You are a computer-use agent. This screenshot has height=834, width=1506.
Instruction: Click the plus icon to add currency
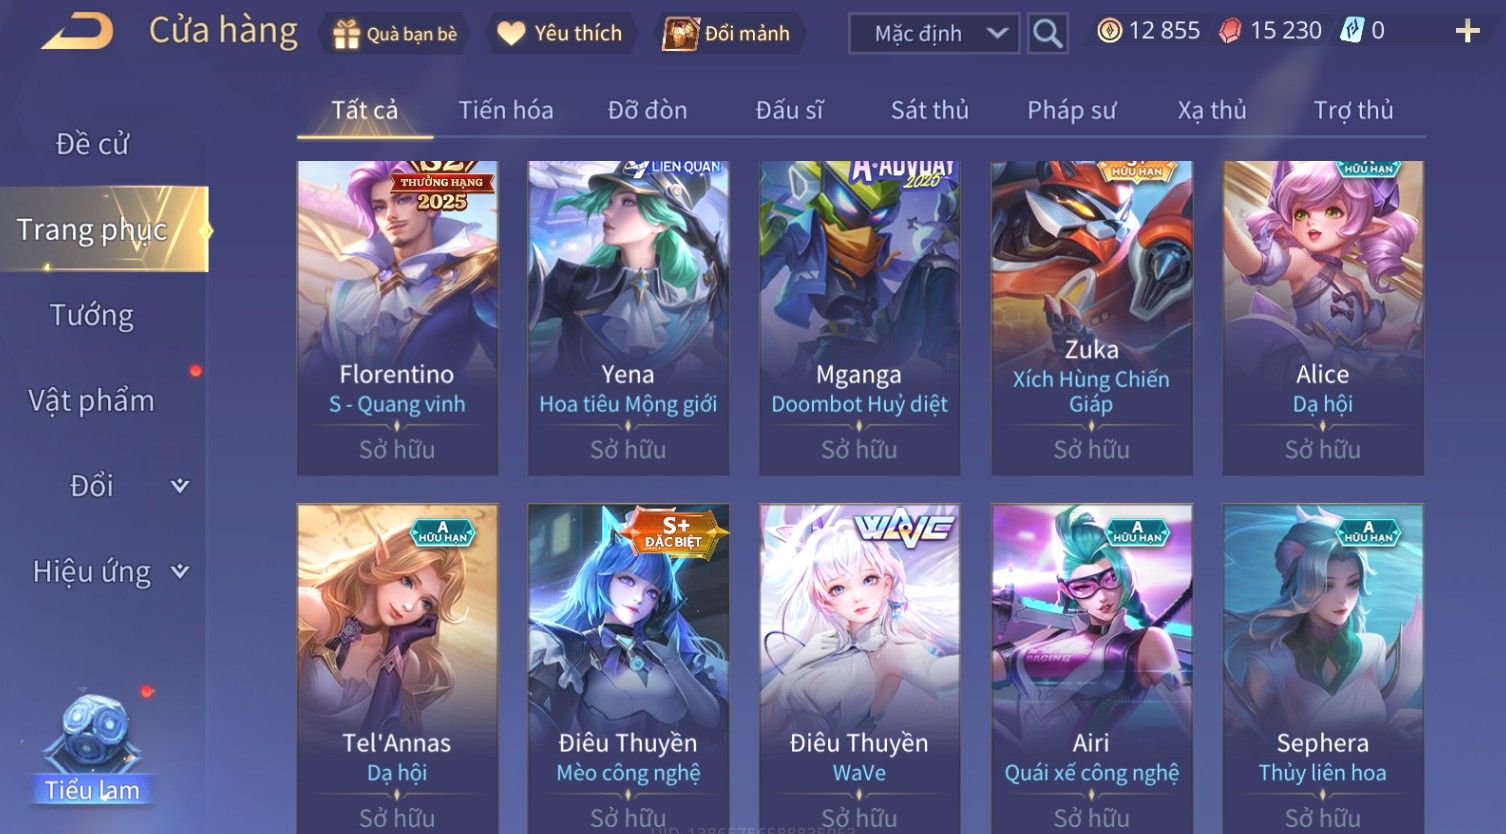point(1467,32)
